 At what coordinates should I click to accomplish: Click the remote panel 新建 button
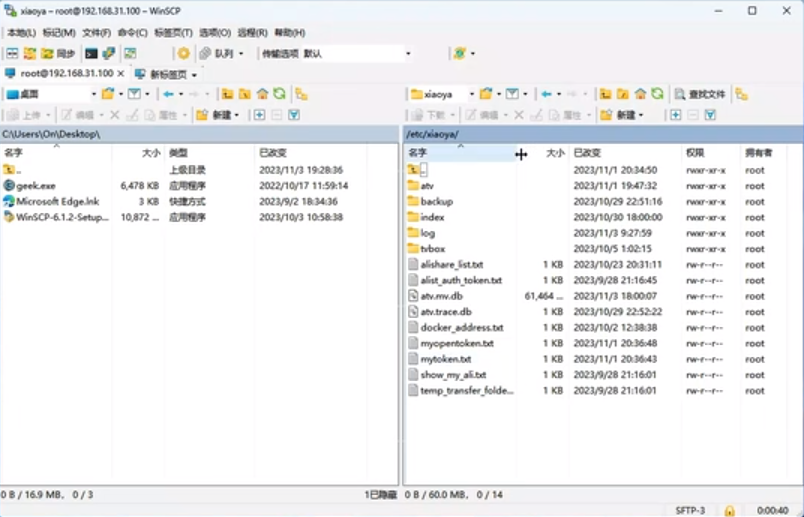pos(619,115)
